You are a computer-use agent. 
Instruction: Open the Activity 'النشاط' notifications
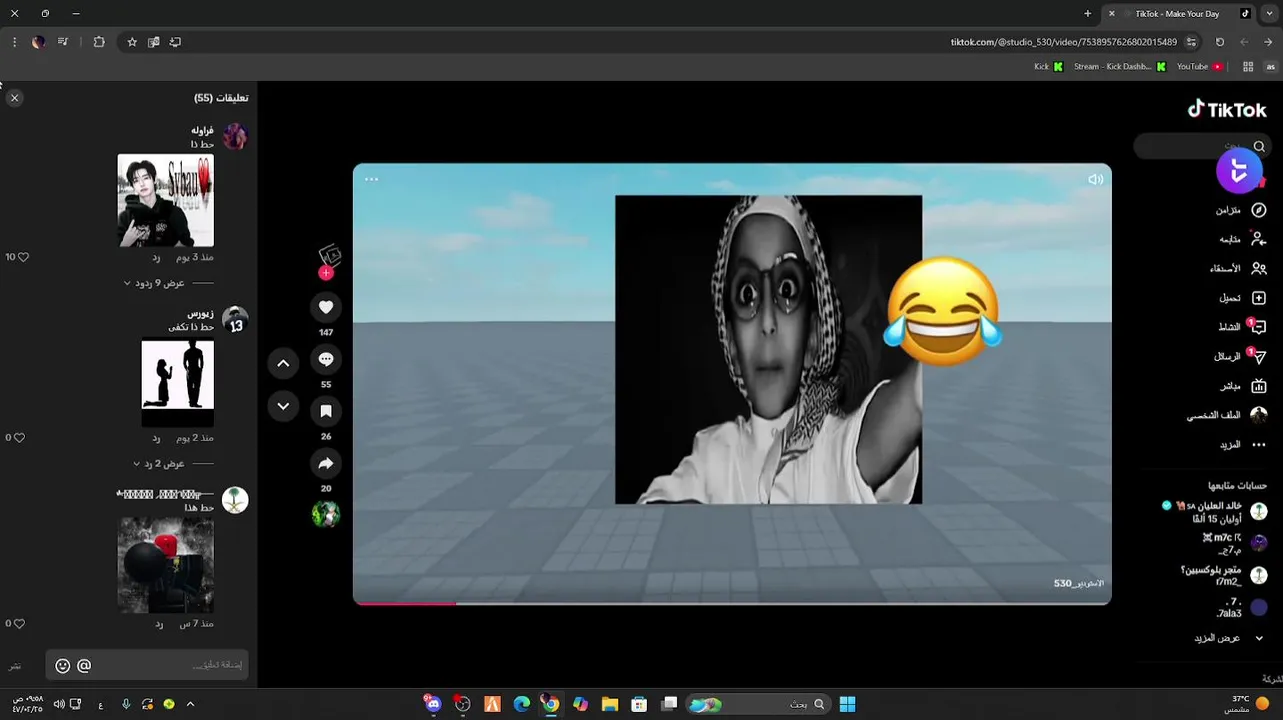[1242, 327]
